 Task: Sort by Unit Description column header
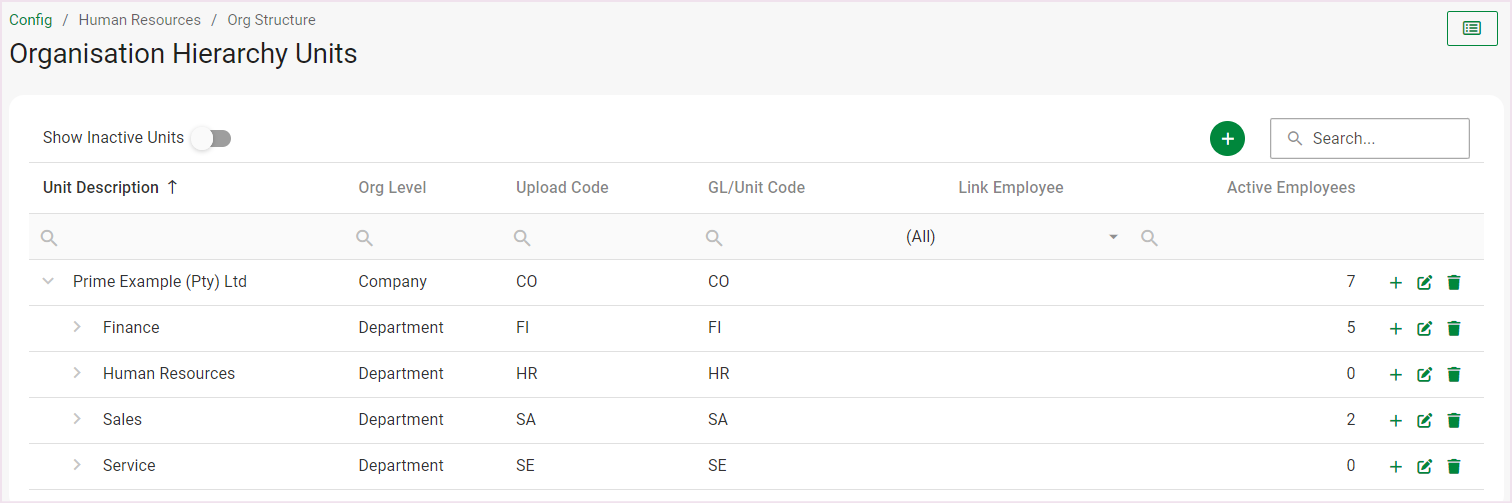tap(101, 188)
